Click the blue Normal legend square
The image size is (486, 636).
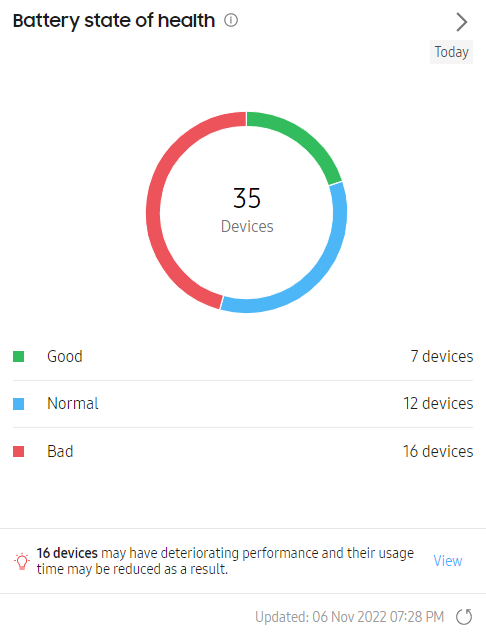[19, 404]
